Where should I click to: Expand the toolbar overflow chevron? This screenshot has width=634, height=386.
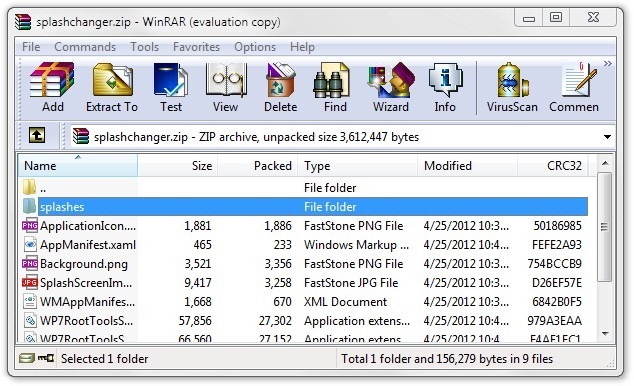pyautogui.click(x=607, y=63)
